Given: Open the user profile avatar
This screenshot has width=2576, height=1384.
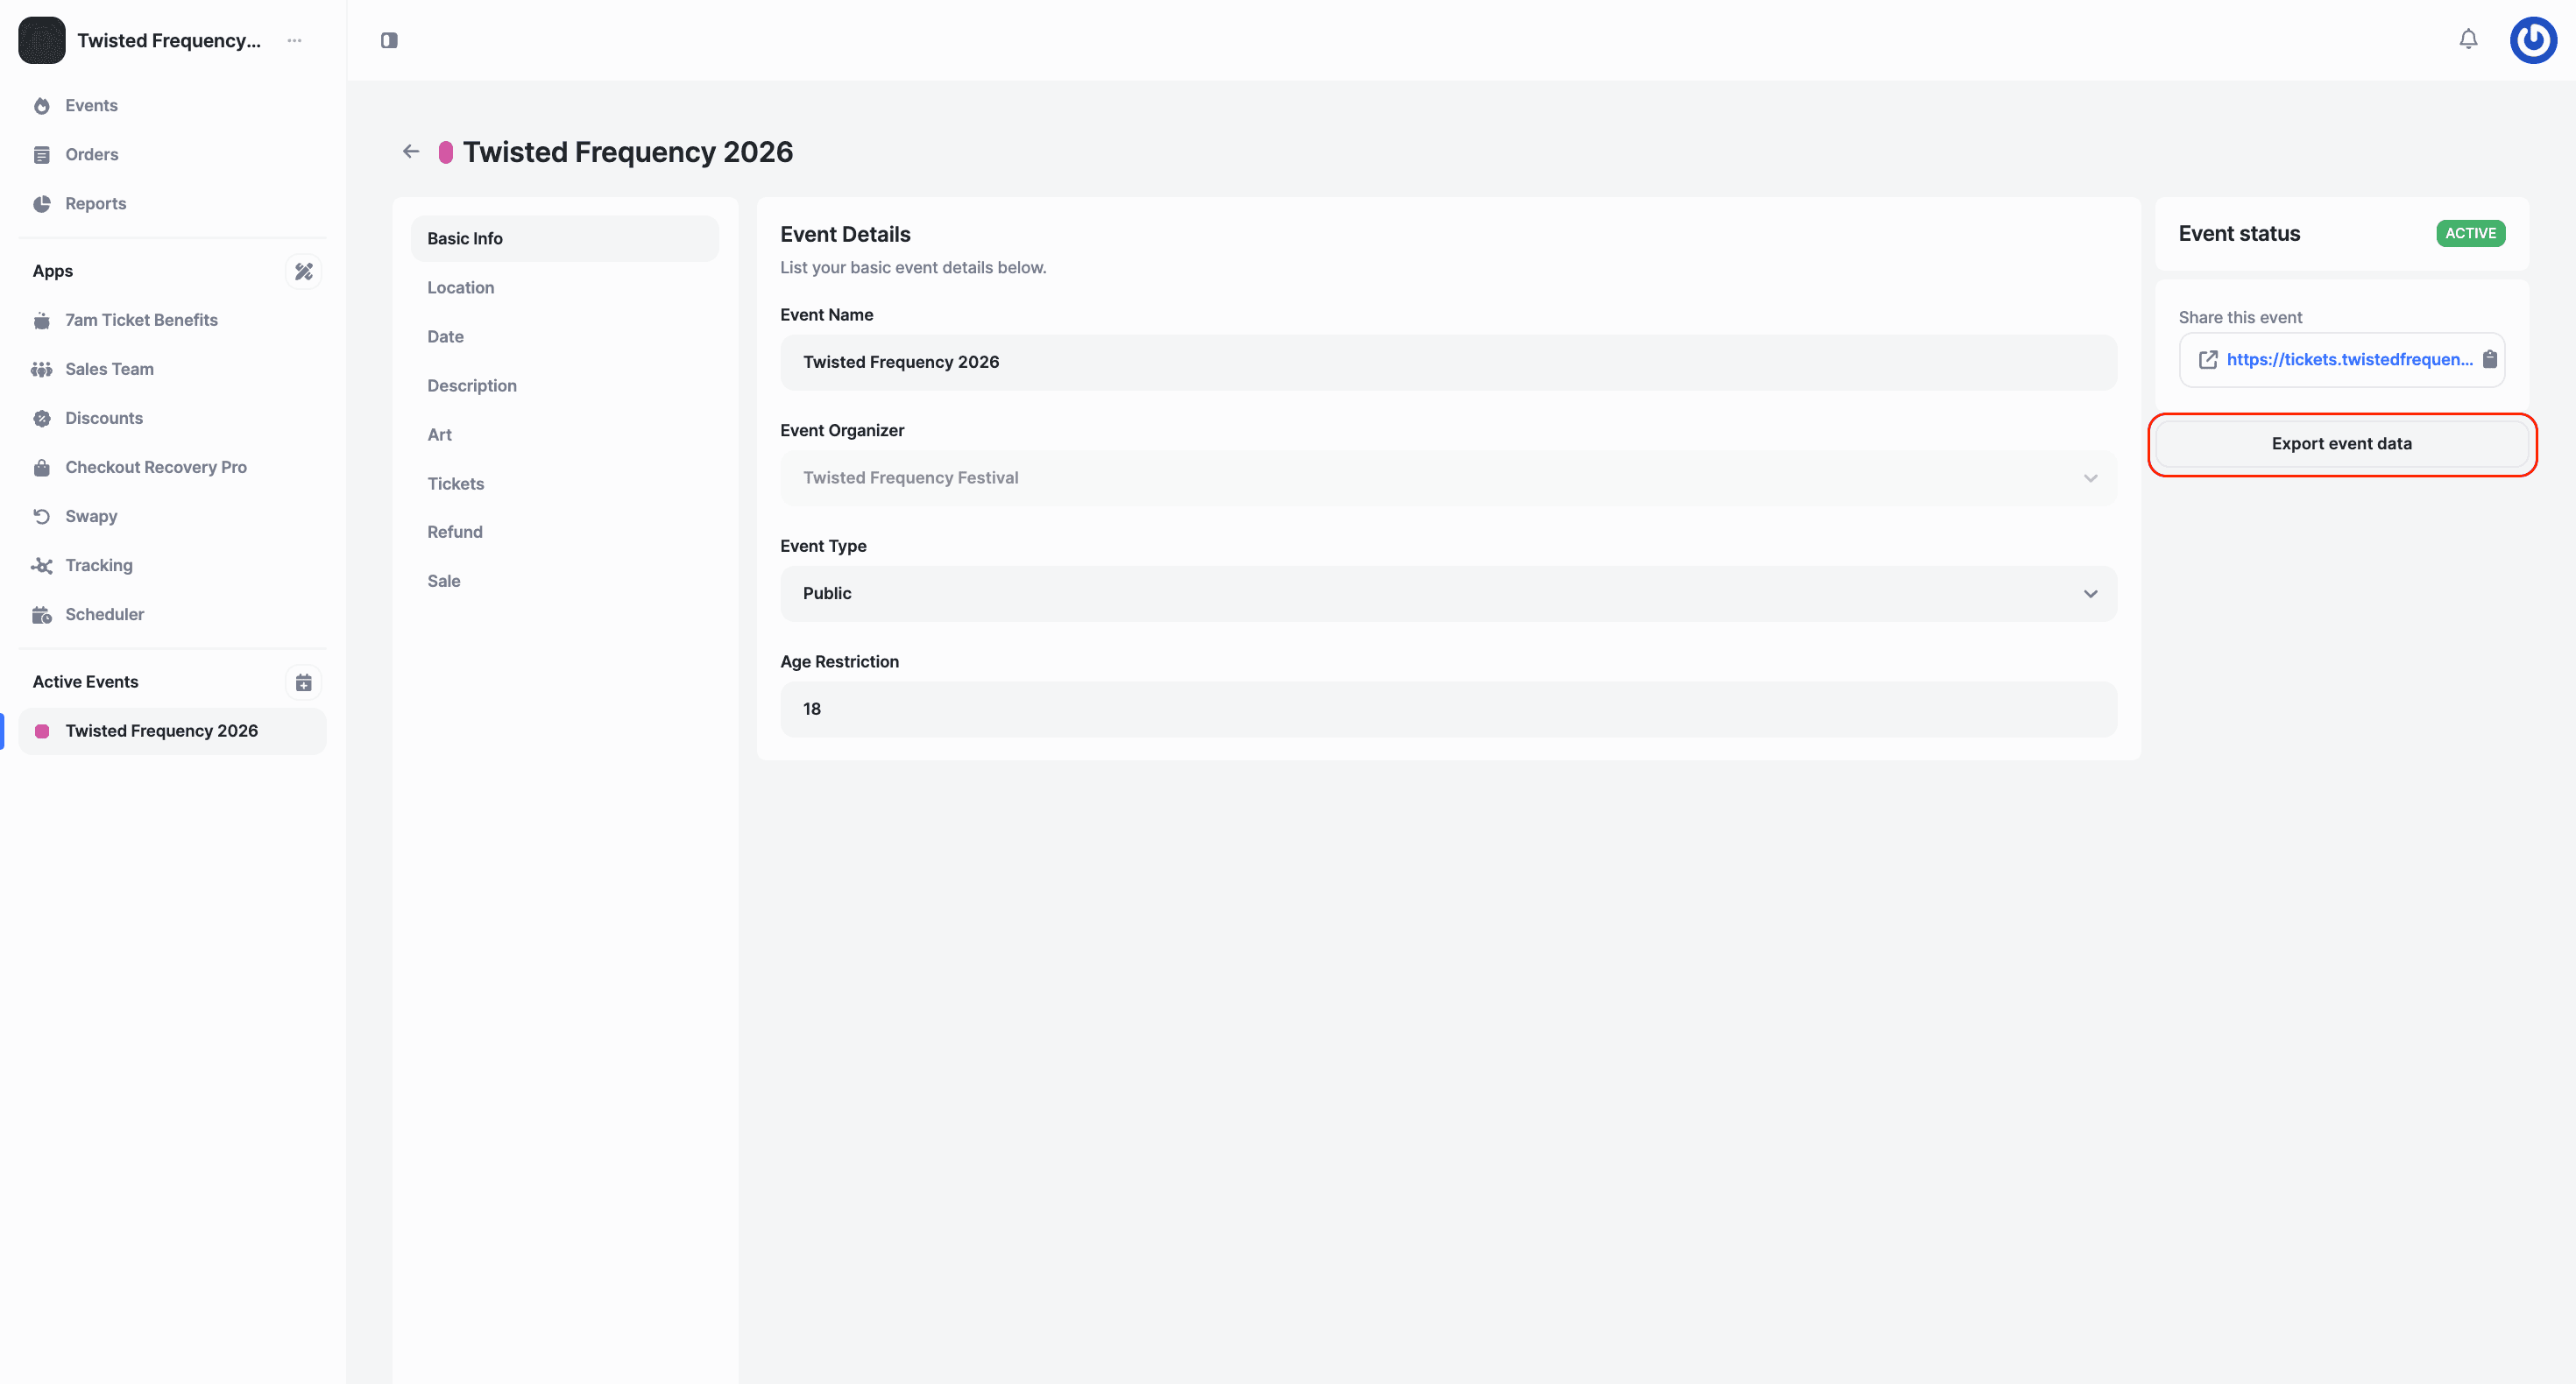Looking at the screenshot, I should 2533,40.
